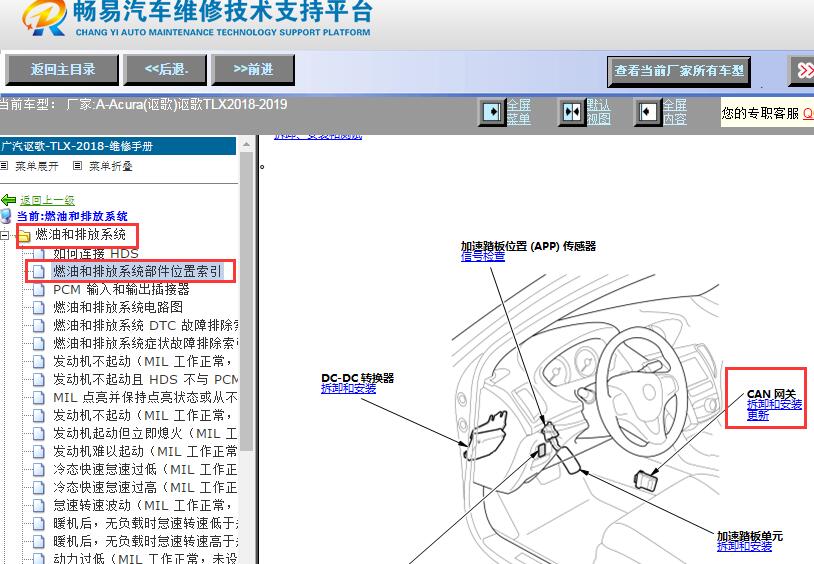Open PCM 输入和输出插接器 tree item
Viewport: 814px width, 564px height.
pyautogui.click(x=121, y=289)
